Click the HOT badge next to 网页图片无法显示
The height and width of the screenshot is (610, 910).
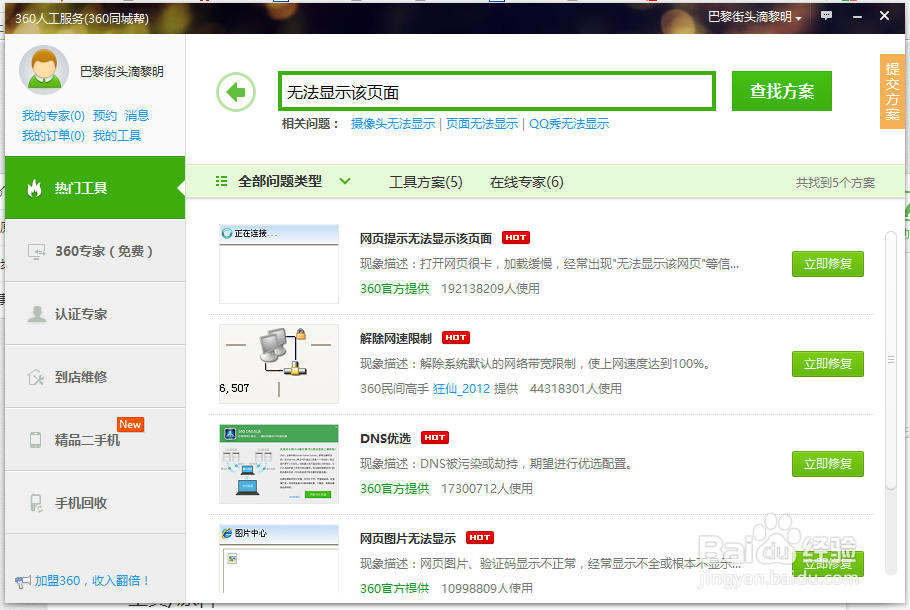[x=480, y=537]
